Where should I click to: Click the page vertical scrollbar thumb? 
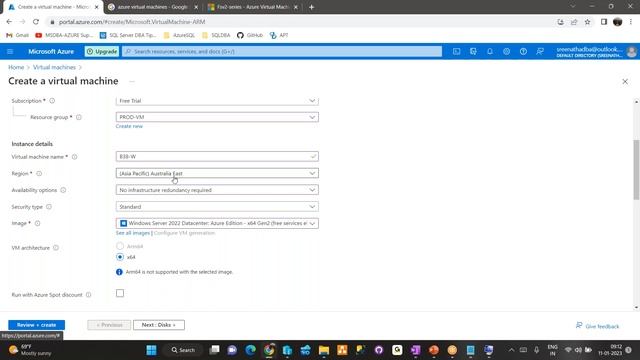[636, 169]
